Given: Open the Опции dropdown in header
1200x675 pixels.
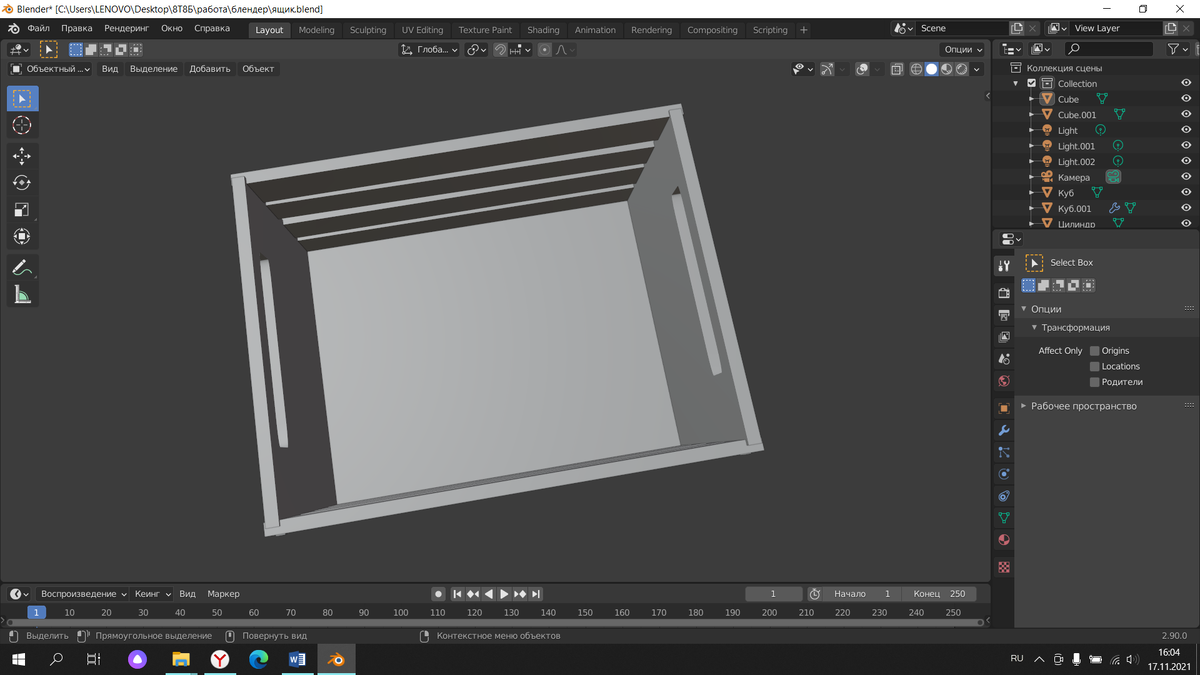Looking at the screenshot, I should coord(963,49).
